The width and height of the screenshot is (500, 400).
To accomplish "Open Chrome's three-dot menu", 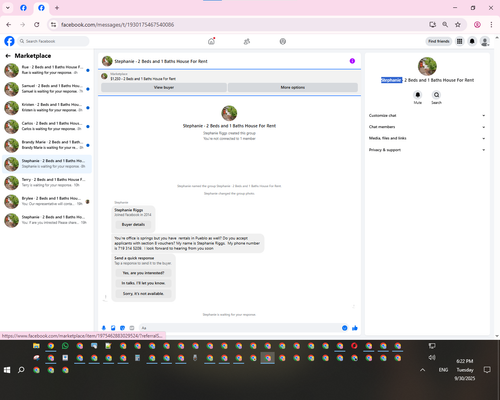I will pyautogui.click(x=491, y=25).
